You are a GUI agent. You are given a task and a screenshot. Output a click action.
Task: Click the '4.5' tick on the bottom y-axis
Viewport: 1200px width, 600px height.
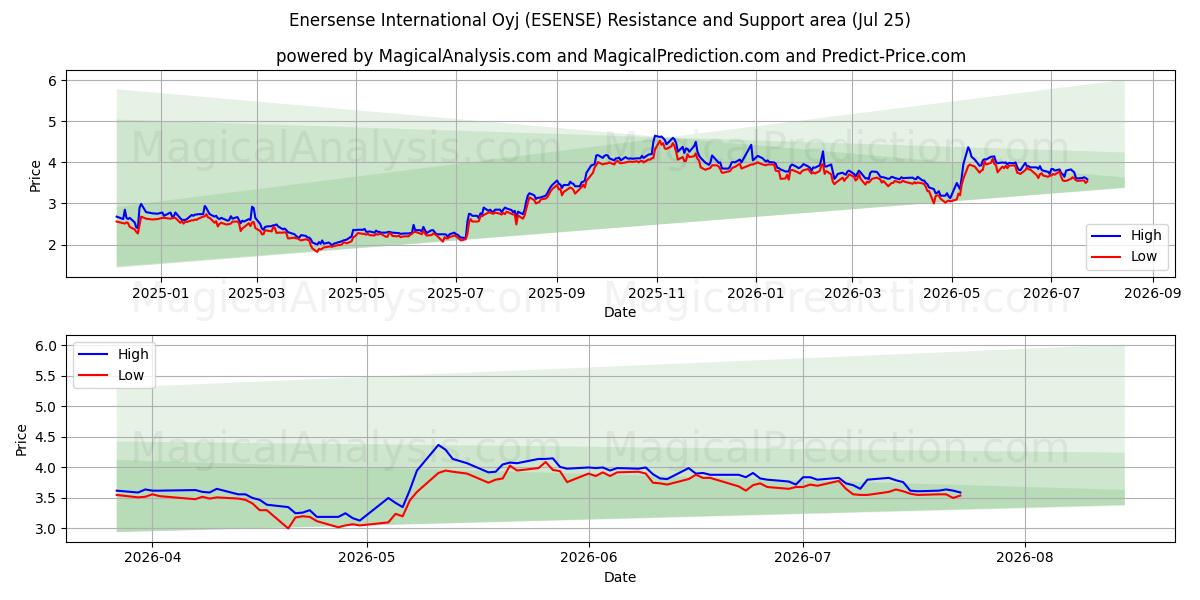coord(48,438)
